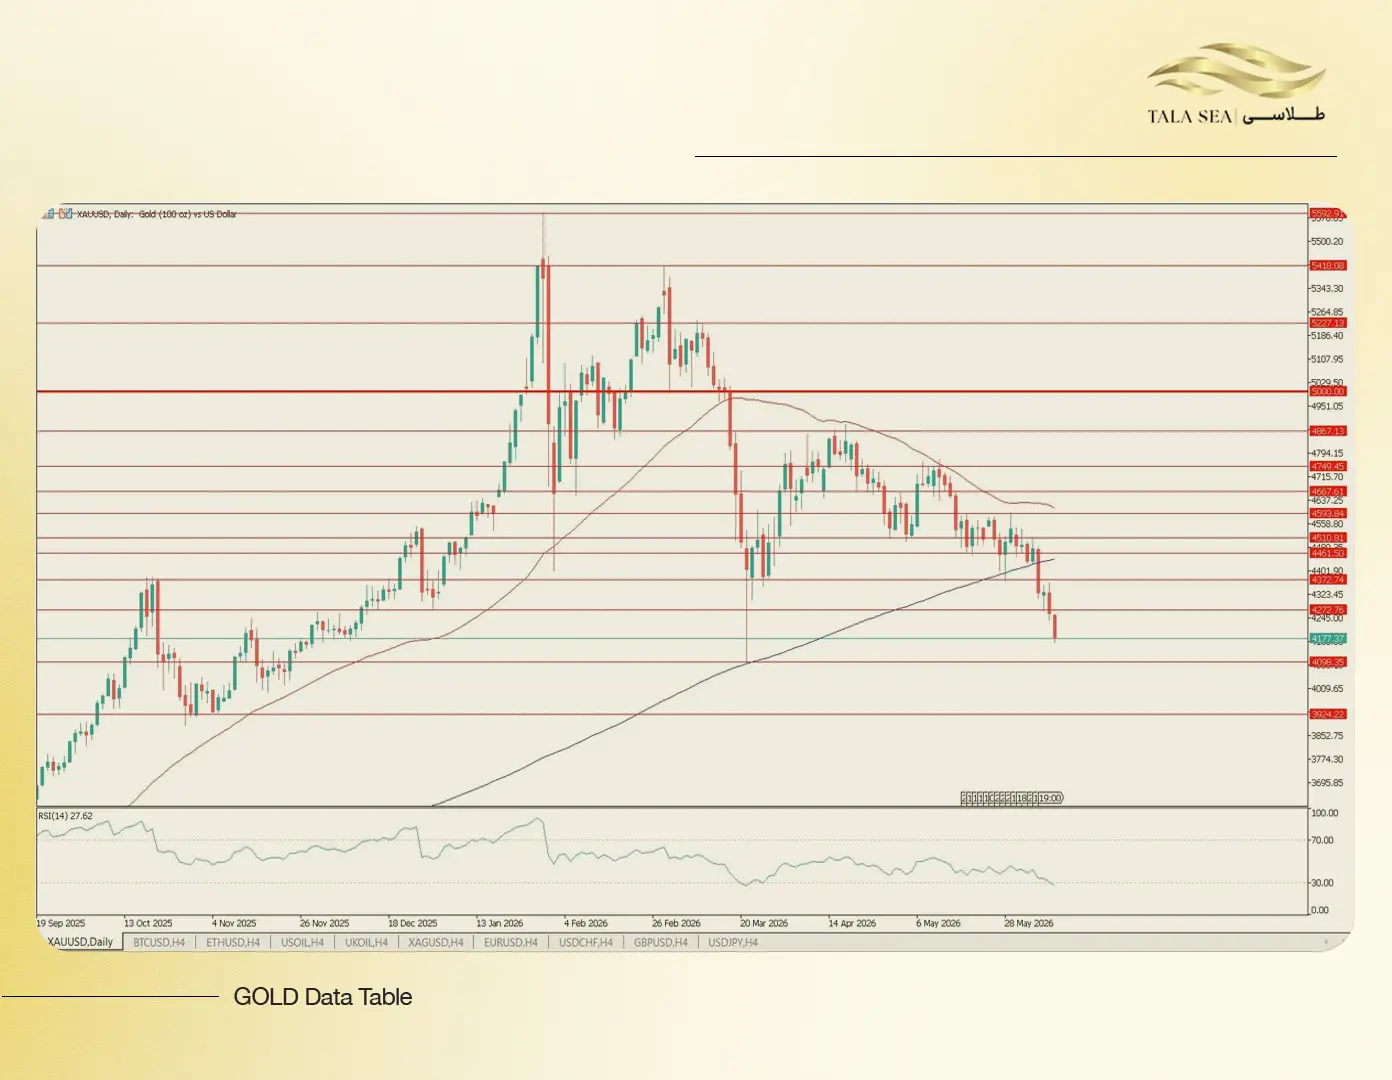Image resolution: width=1392 pixels, height=1080 pixels.
Task: Click the RSI(14) 27.62 indicator label
Action: (65, 816)
